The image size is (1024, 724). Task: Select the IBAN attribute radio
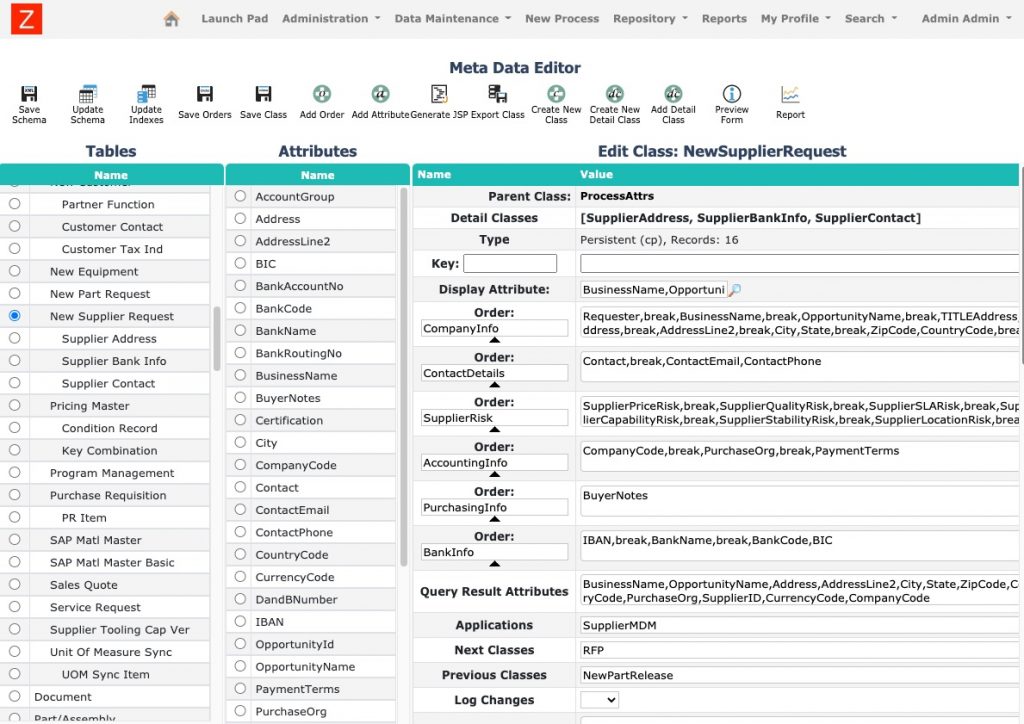click(240, 621)
